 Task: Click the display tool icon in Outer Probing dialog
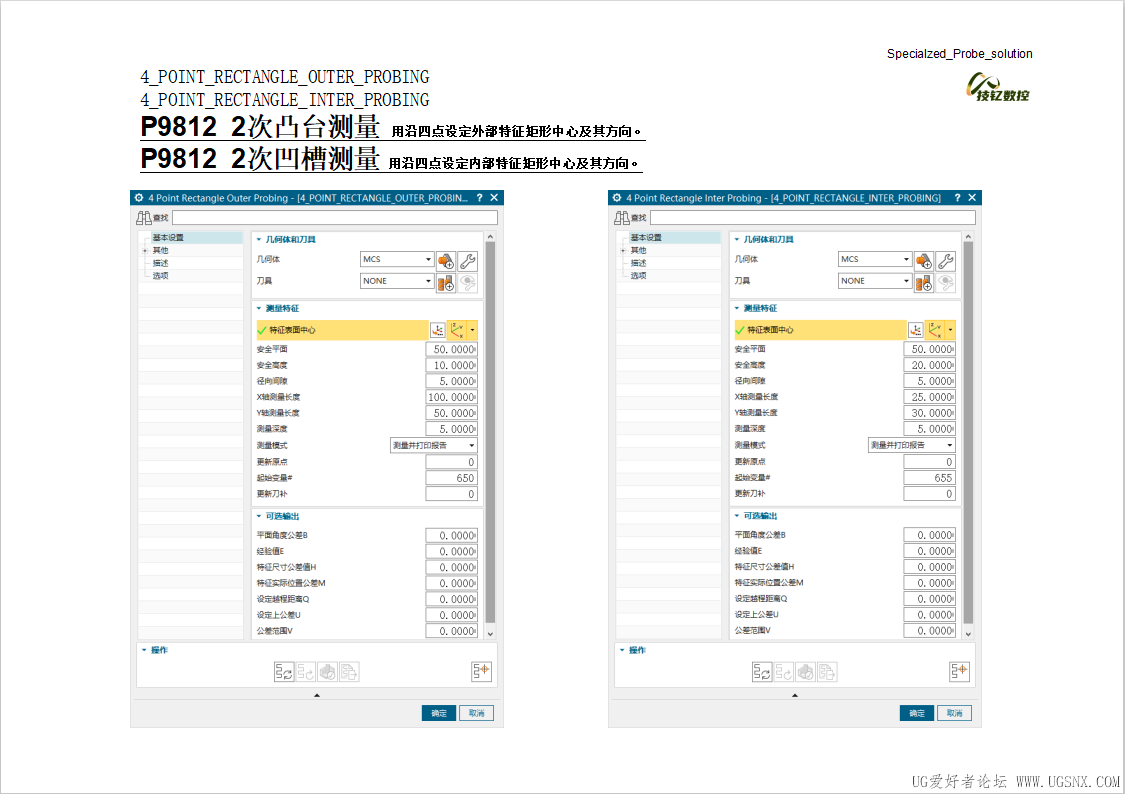[x=467, y=283]
